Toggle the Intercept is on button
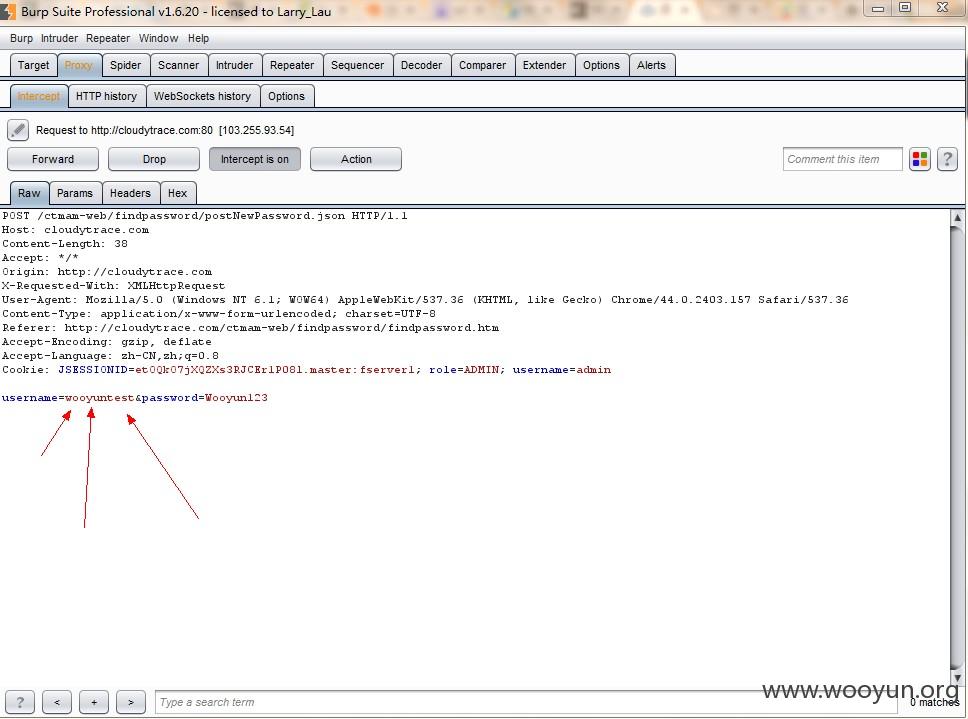This screenshot has width=968, height=719. click(x=255, y=159)
